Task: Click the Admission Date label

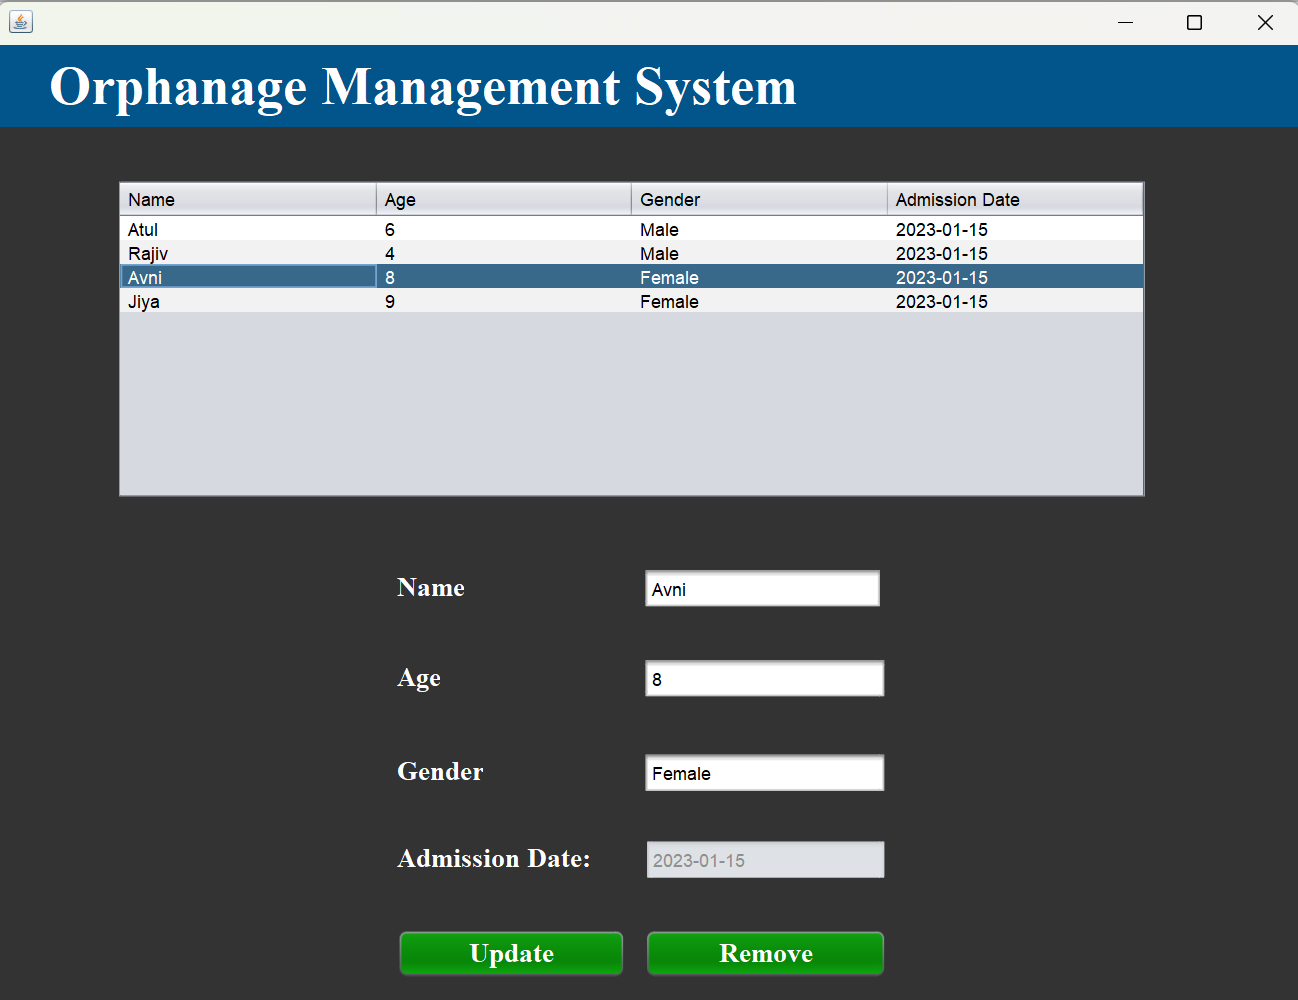Action: click(493, 858)
